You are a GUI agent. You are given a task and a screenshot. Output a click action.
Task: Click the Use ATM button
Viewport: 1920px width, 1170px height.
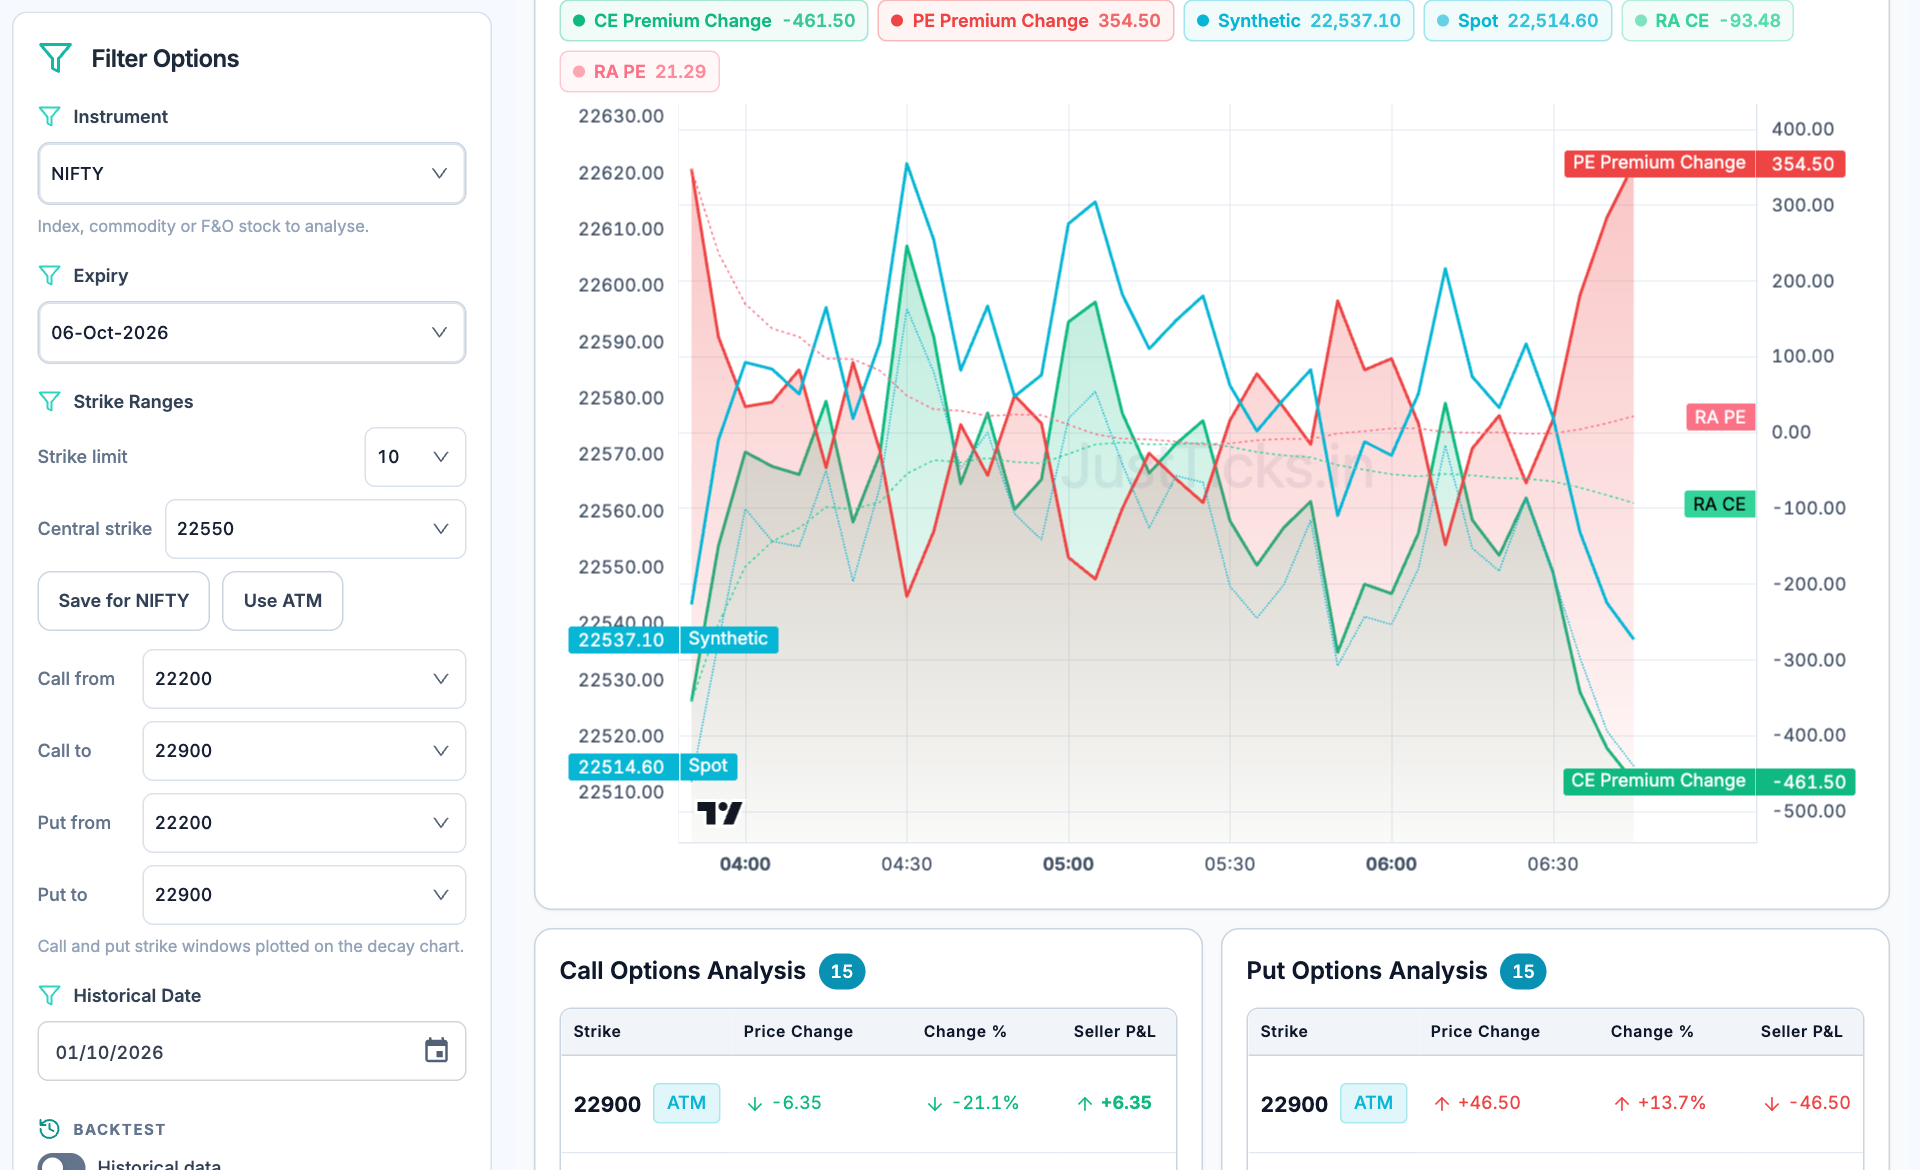pyautogui.click(x=283, y=601)
